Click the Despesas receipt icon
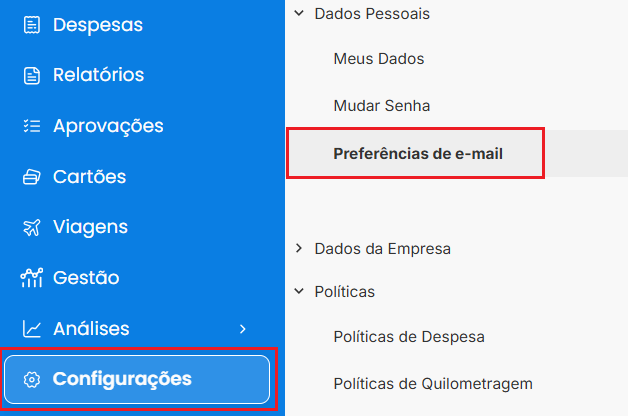628x416 pixels. tap(32, 24)
